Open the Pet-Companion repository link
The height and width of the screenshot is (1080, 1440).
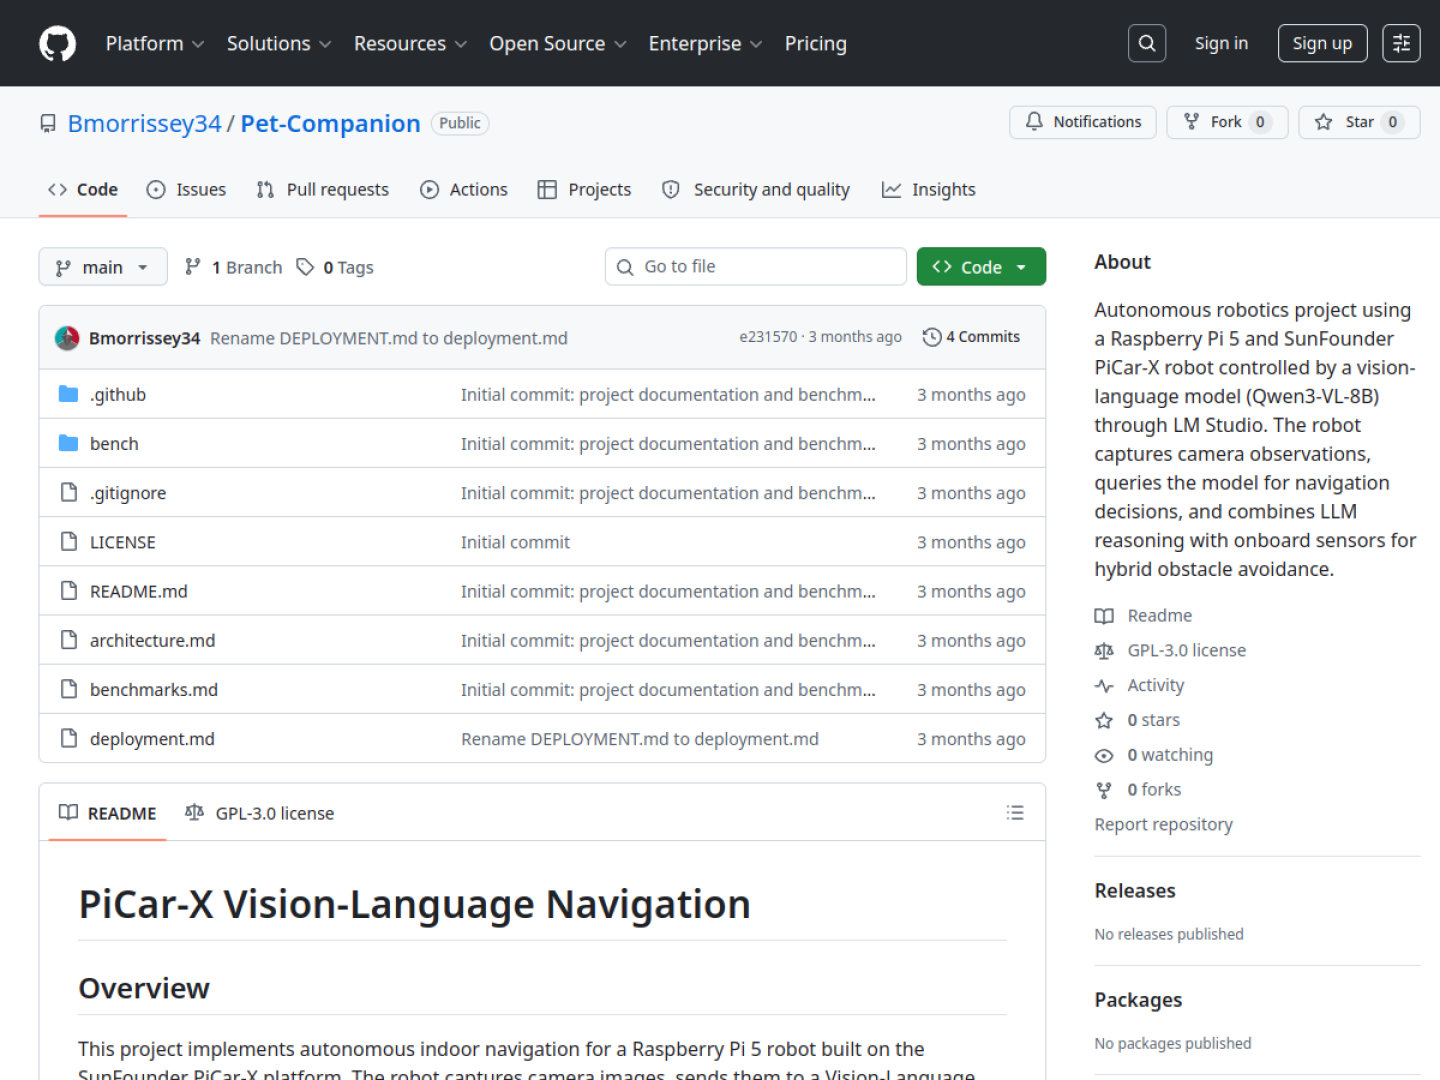click(x=330, y=123)
